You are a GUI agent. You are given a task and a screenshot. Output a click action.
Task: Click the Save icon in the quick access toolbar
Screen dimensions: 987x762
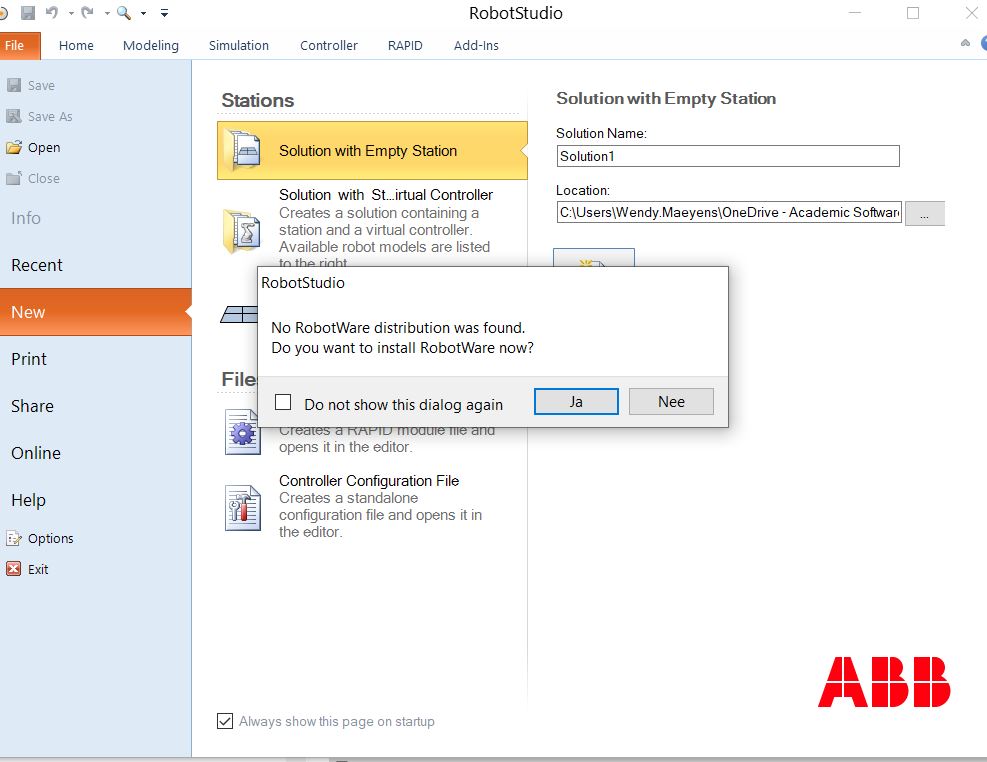pos(28,13)
